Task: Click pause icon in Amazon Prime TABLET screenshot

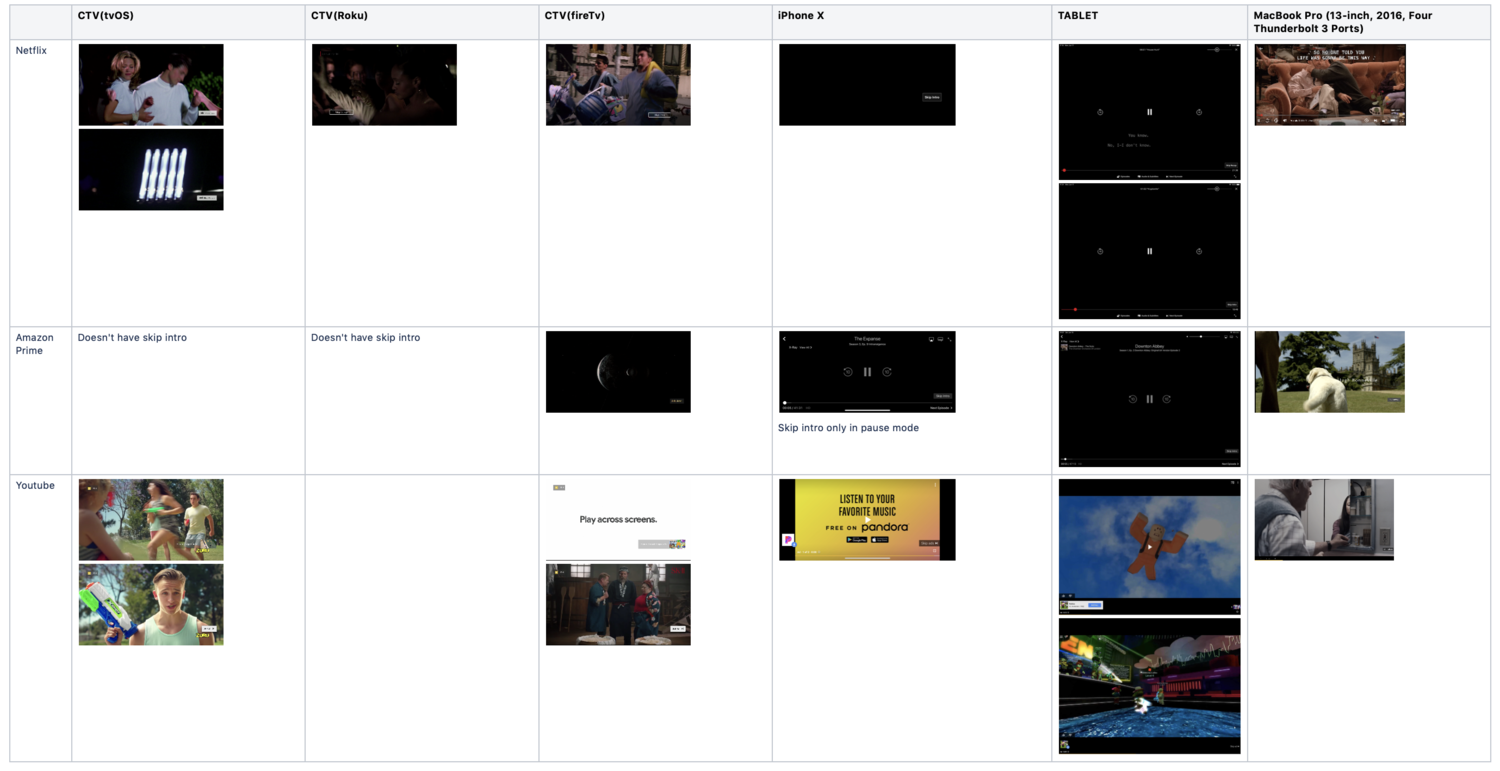Action: pos(1149,399)
